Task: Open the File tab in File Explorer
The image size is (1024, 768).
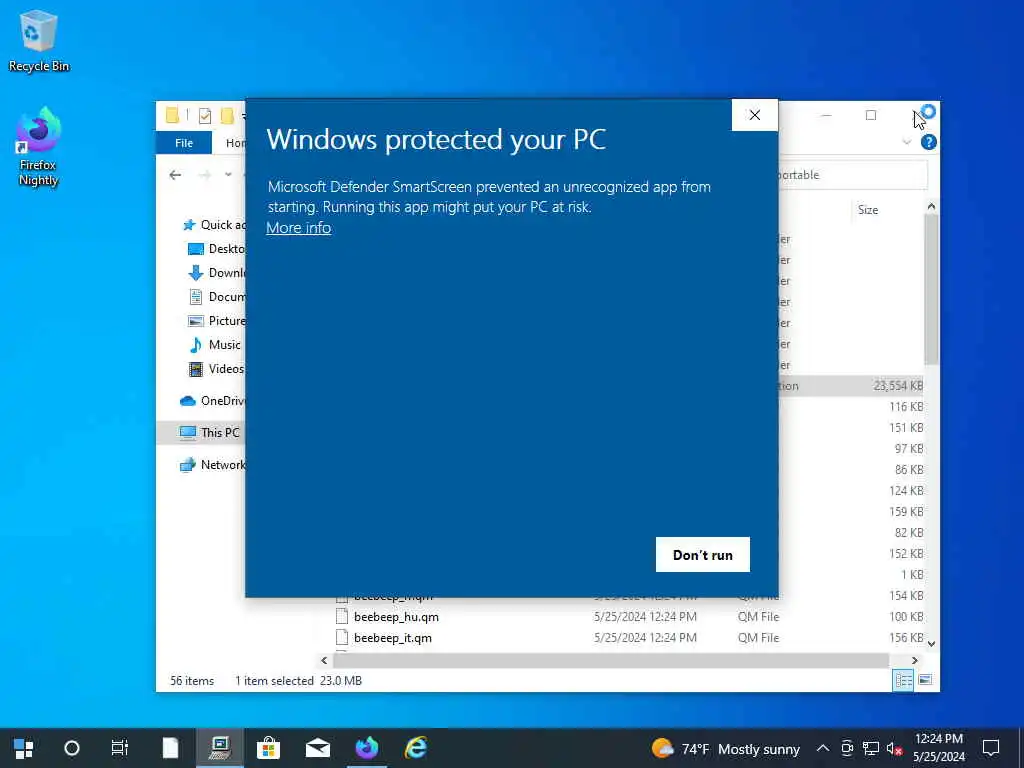Action: tap(184, 142)
